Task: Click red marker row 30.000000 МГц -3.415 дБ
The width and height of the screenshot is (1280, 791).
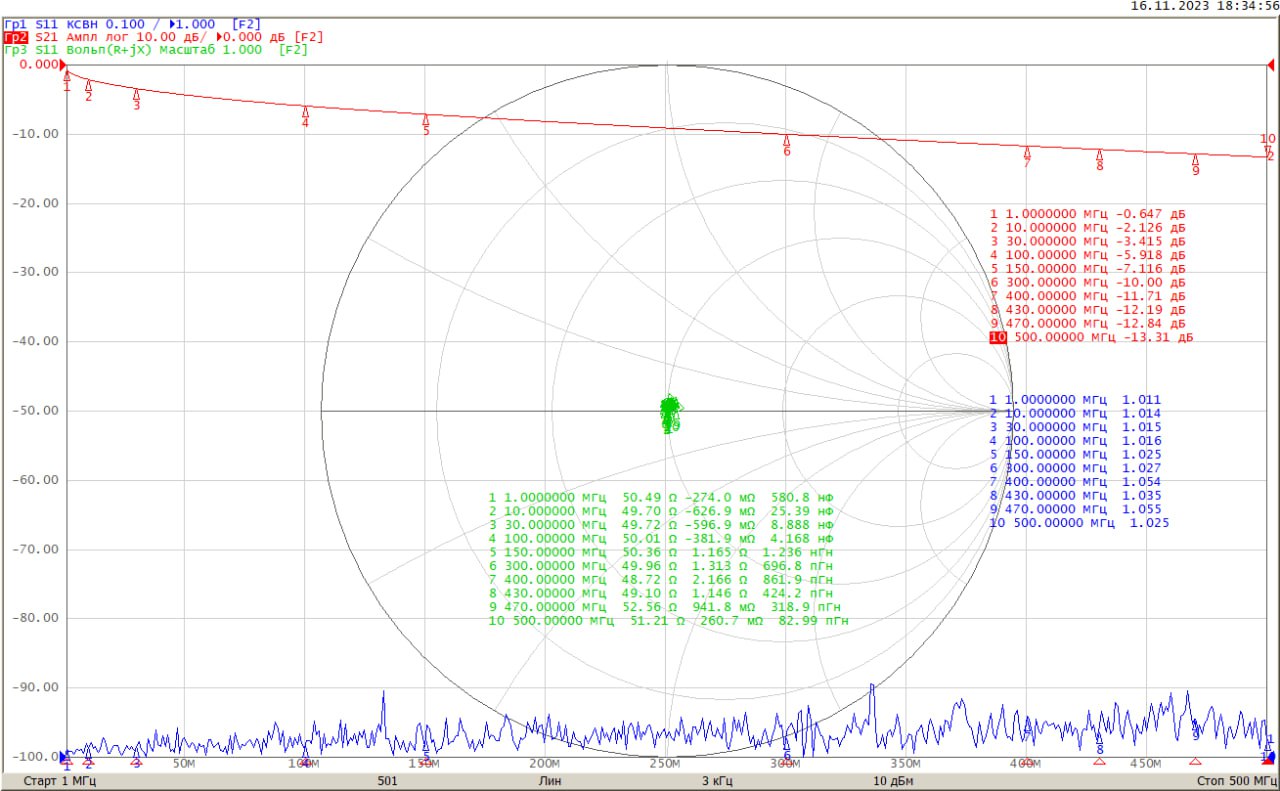Action: click(x=1088, y=242)
